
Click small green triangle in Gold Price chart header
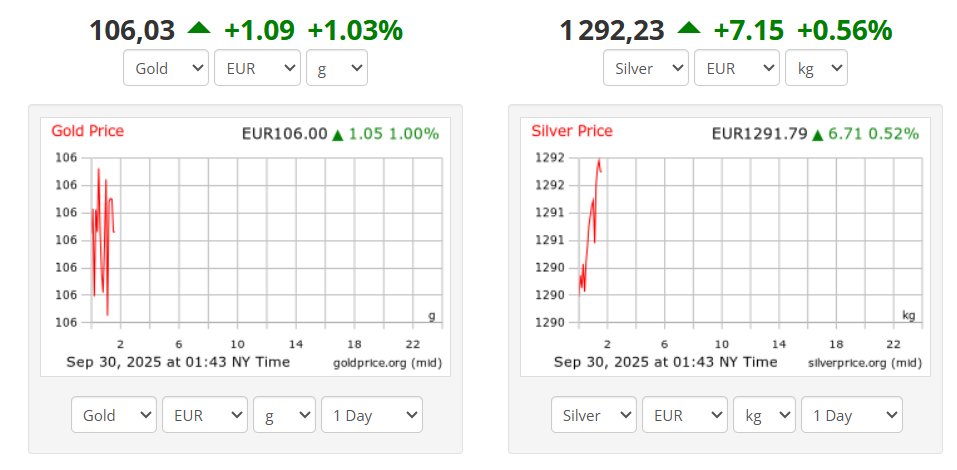pos(338,135)
